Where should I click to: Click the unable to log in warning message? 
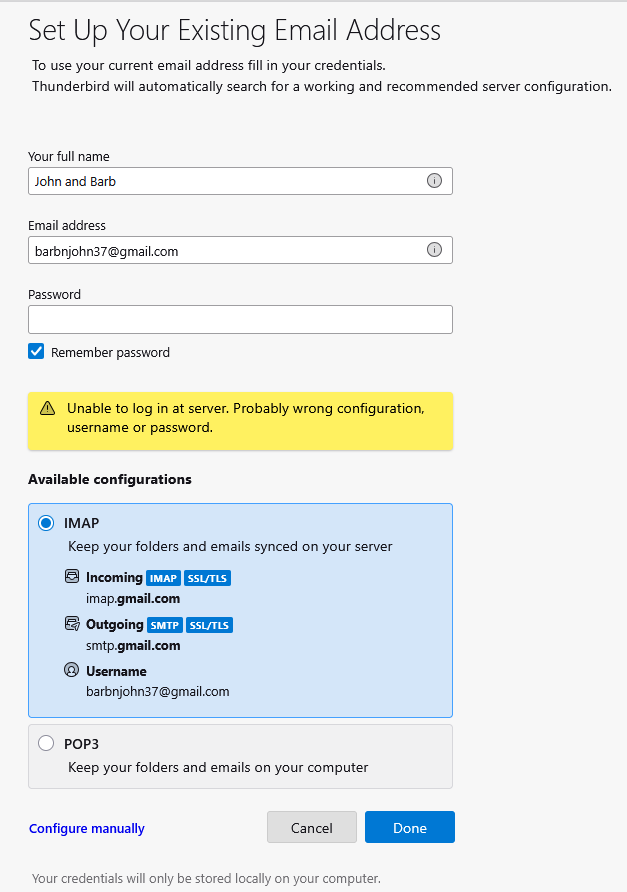(245, 418)
